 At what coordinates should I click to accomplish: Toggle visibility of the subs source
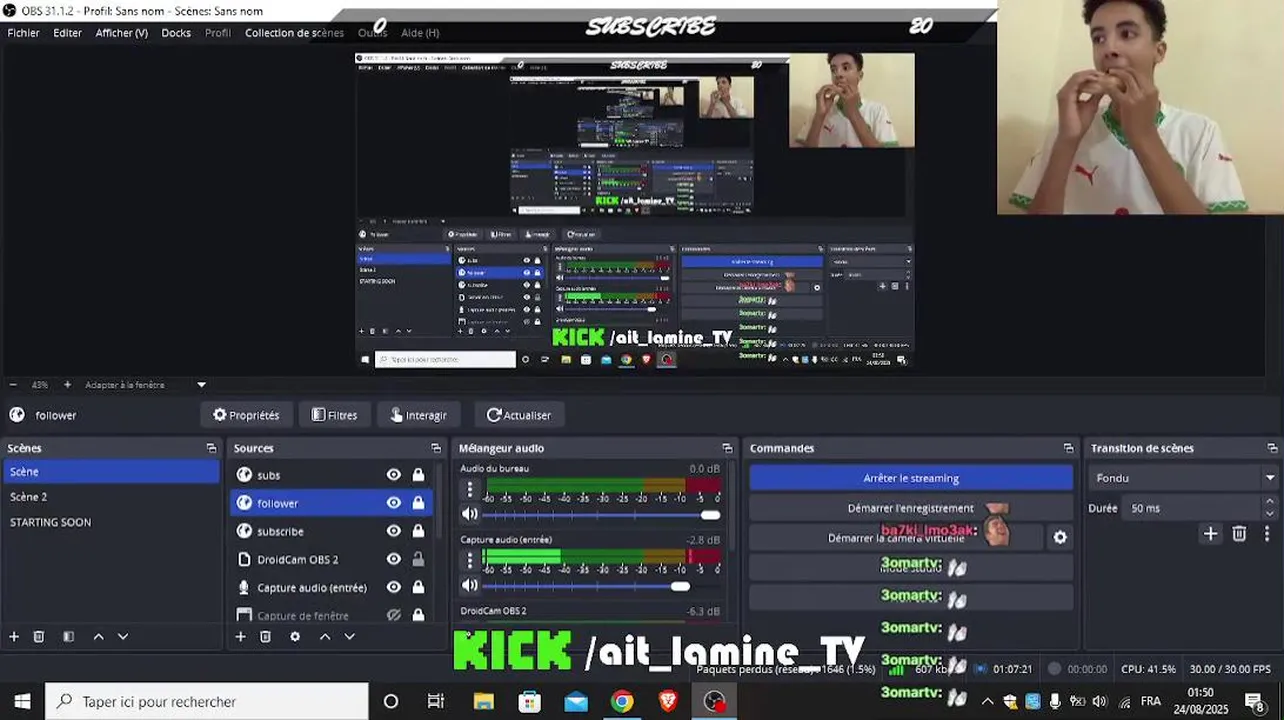(394, 475)
